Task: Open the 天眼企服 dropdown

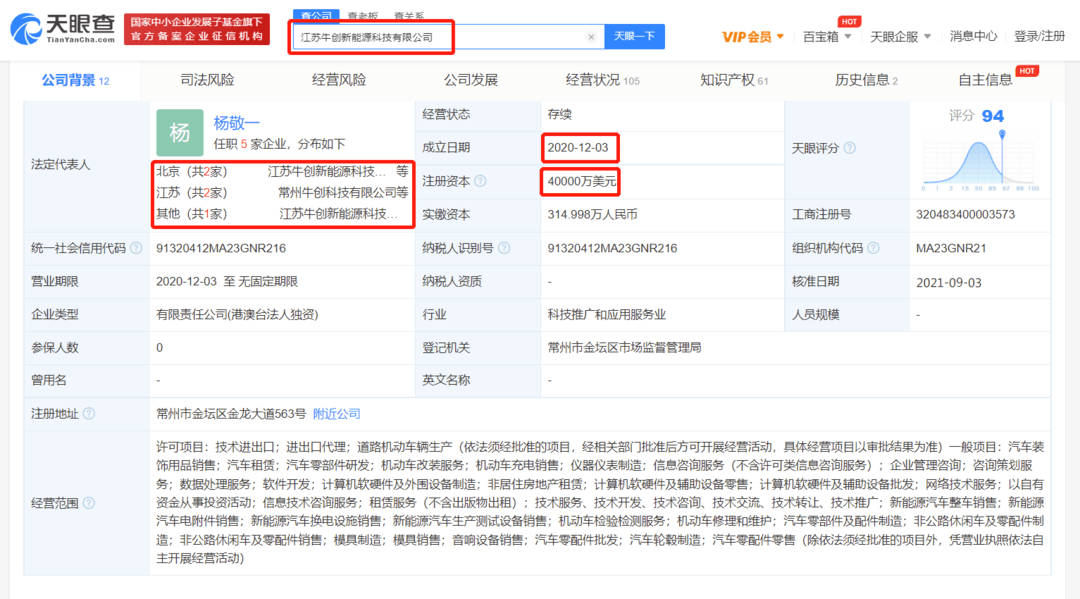Action: [x=900, y=36]
